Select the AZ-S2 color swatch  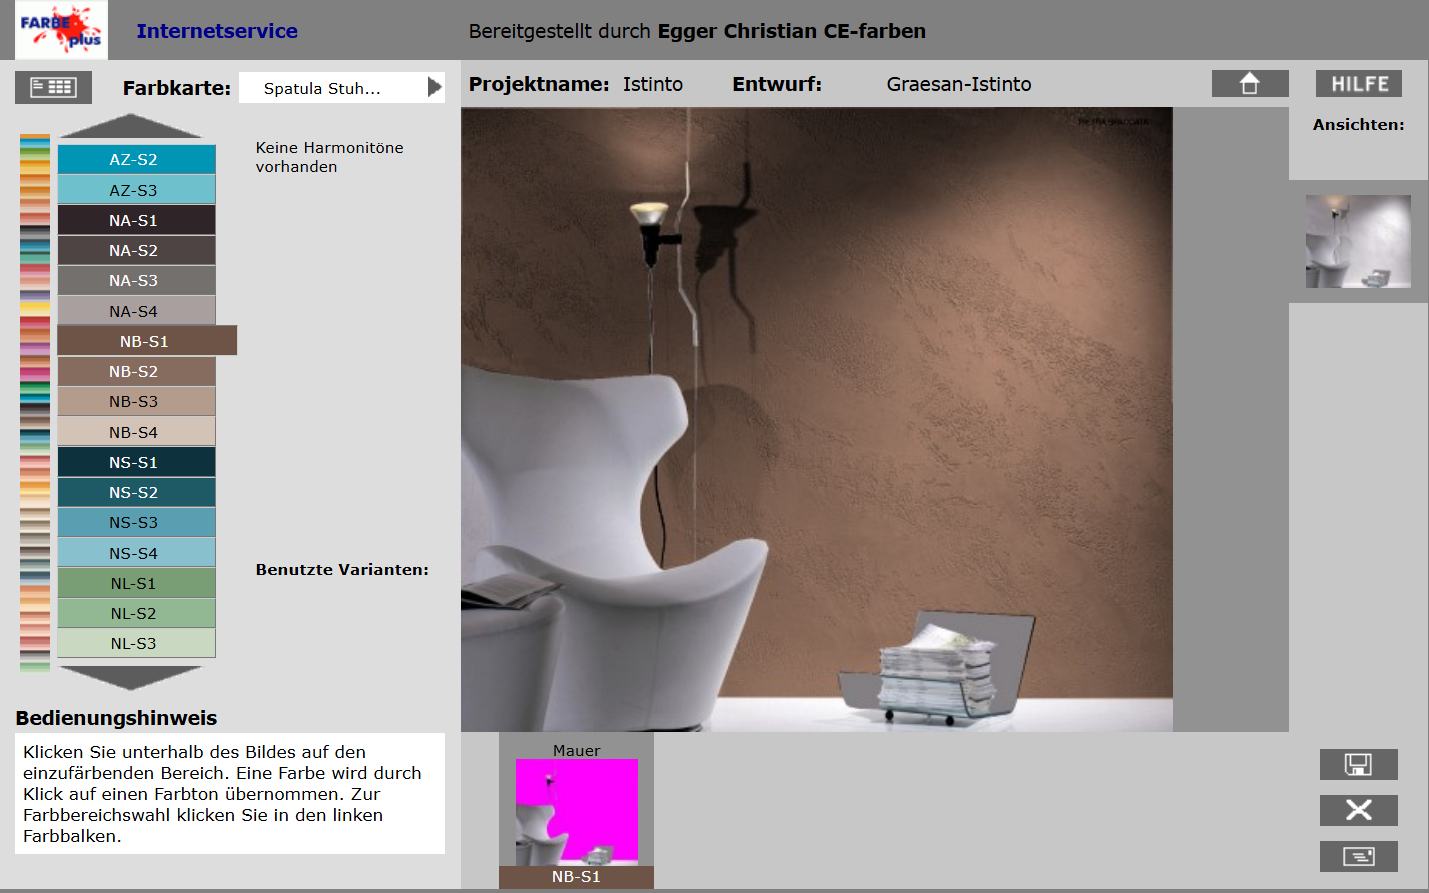pyautogui.click(x=136, y=159)
